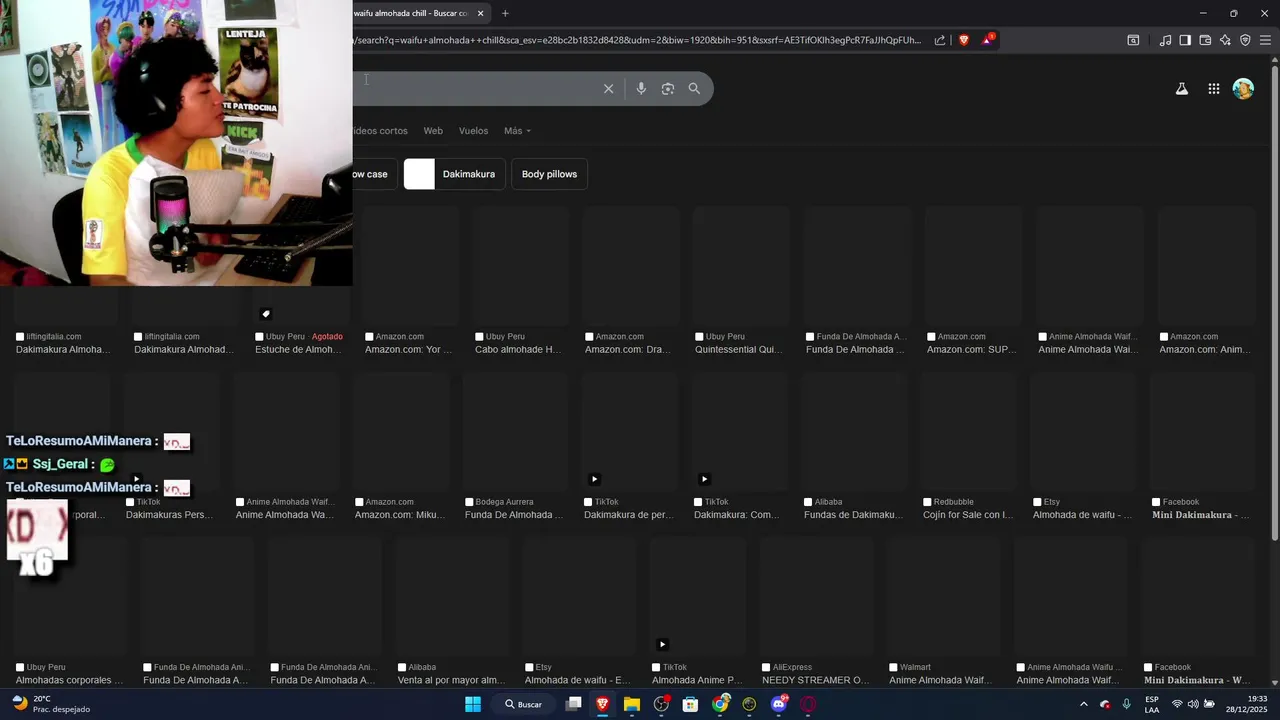Open Leo AI sparkle icon
This screenshot has width=1280, height=720.
(x=1225, y=40)
